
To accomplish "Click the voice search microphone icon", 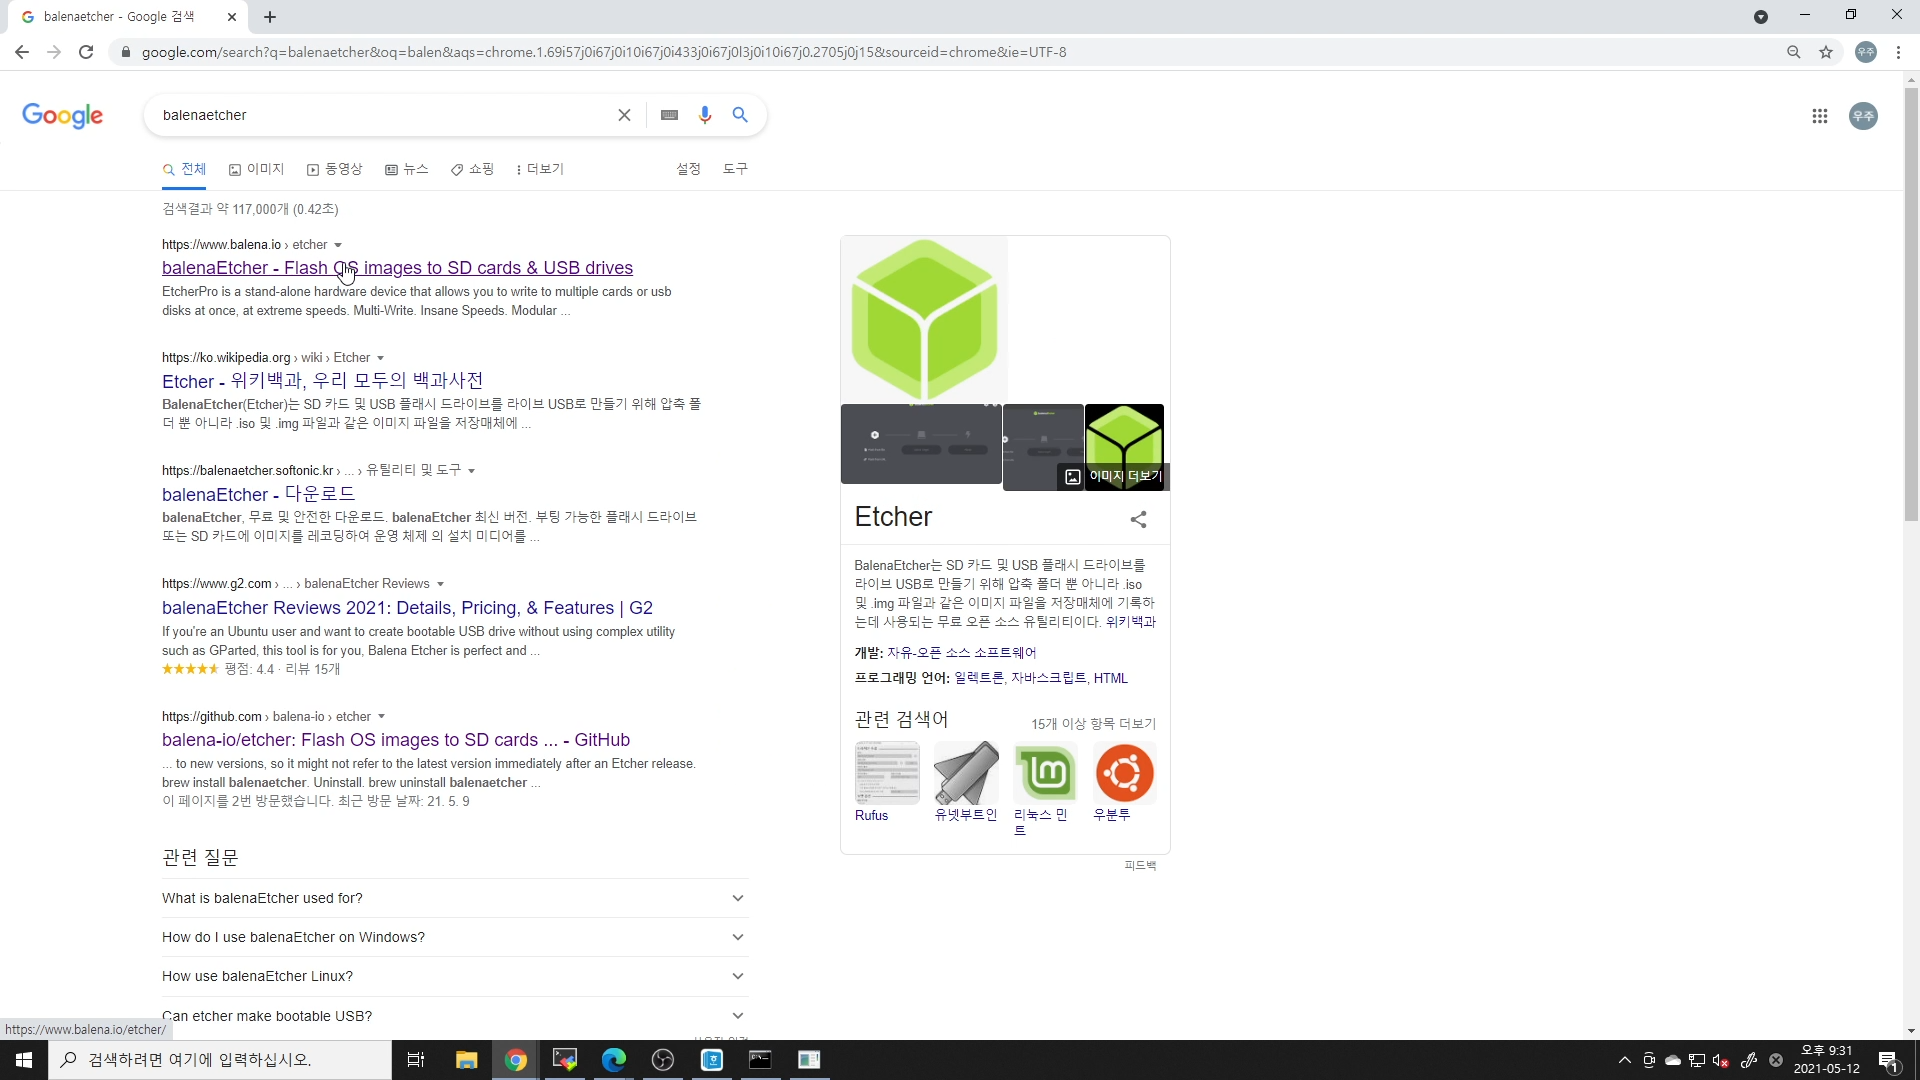I will coord(705,115).
